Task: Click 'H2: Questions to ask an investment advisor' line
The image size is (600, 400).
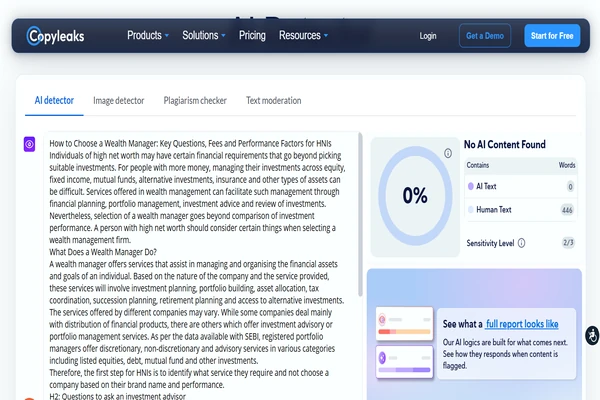Action: 117,396
